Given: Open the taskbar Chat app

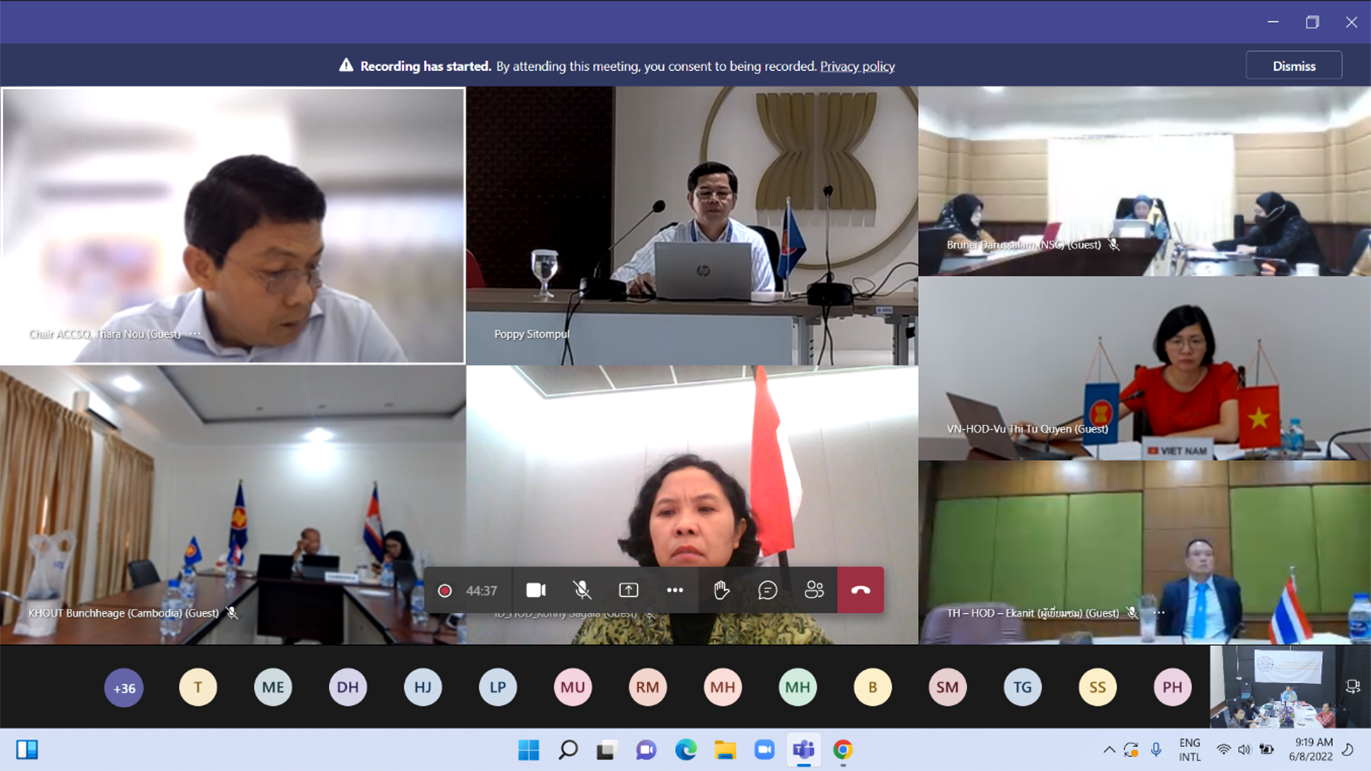Looking at the screenshot, I should click(646, 750).
